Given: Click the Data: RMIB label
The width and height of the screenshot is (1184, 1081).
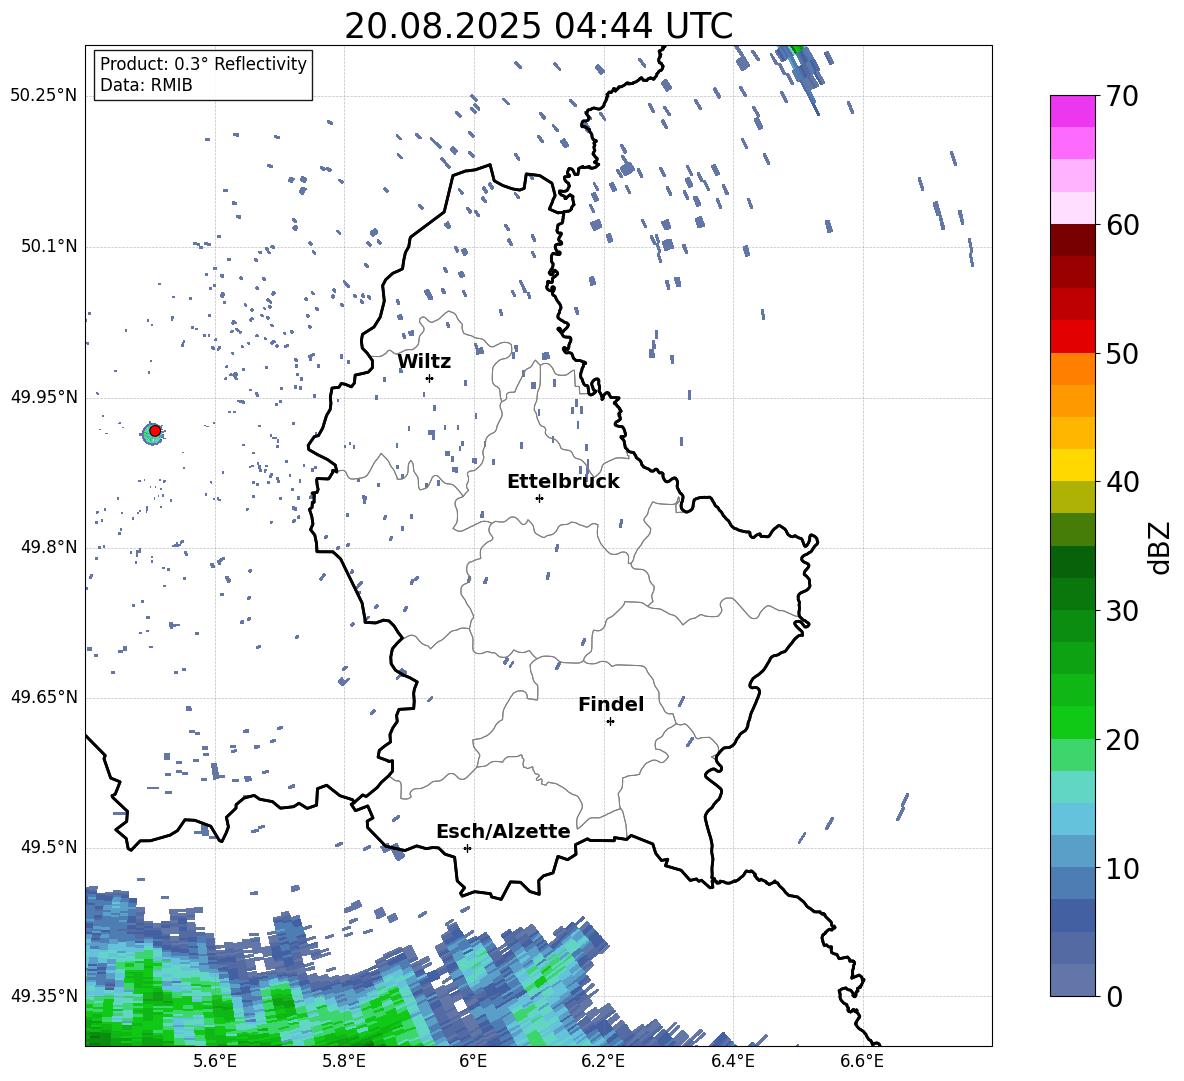Looking at the screenshot, I should (x=146, y=85).
